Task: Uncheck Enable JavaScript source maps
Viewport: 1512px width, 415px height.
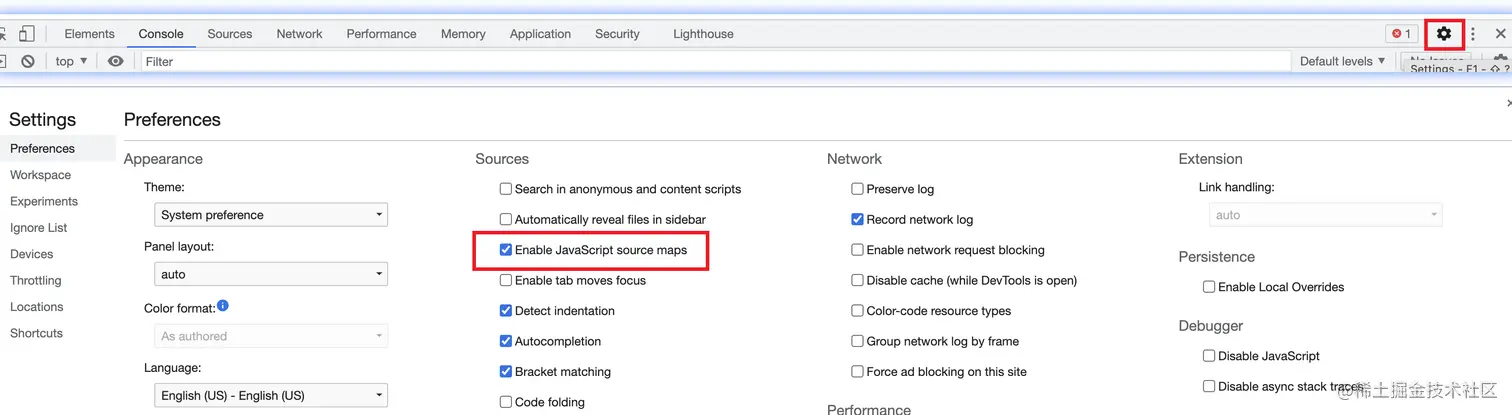Action: pyautogui.click(x=506, y=250)
